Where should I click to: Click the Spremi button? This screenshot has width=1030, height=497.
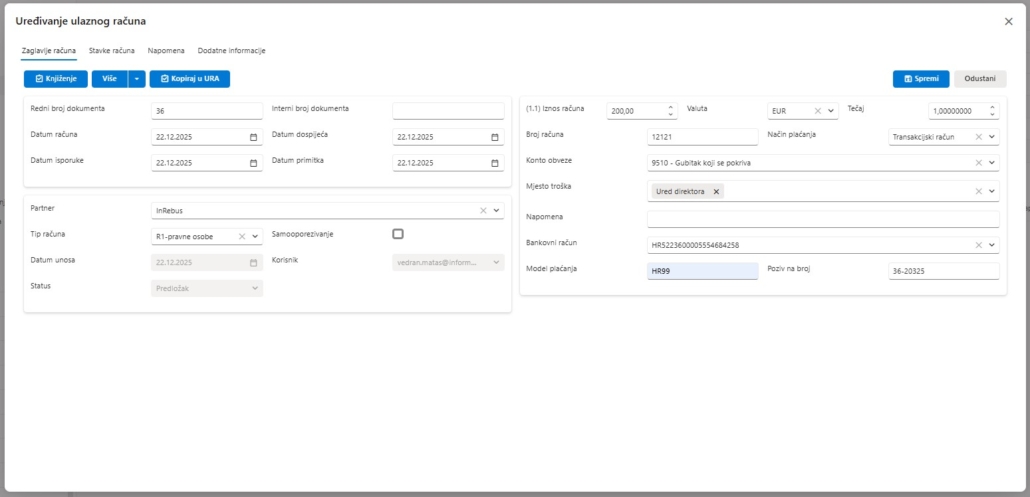[x=920, y=78]
